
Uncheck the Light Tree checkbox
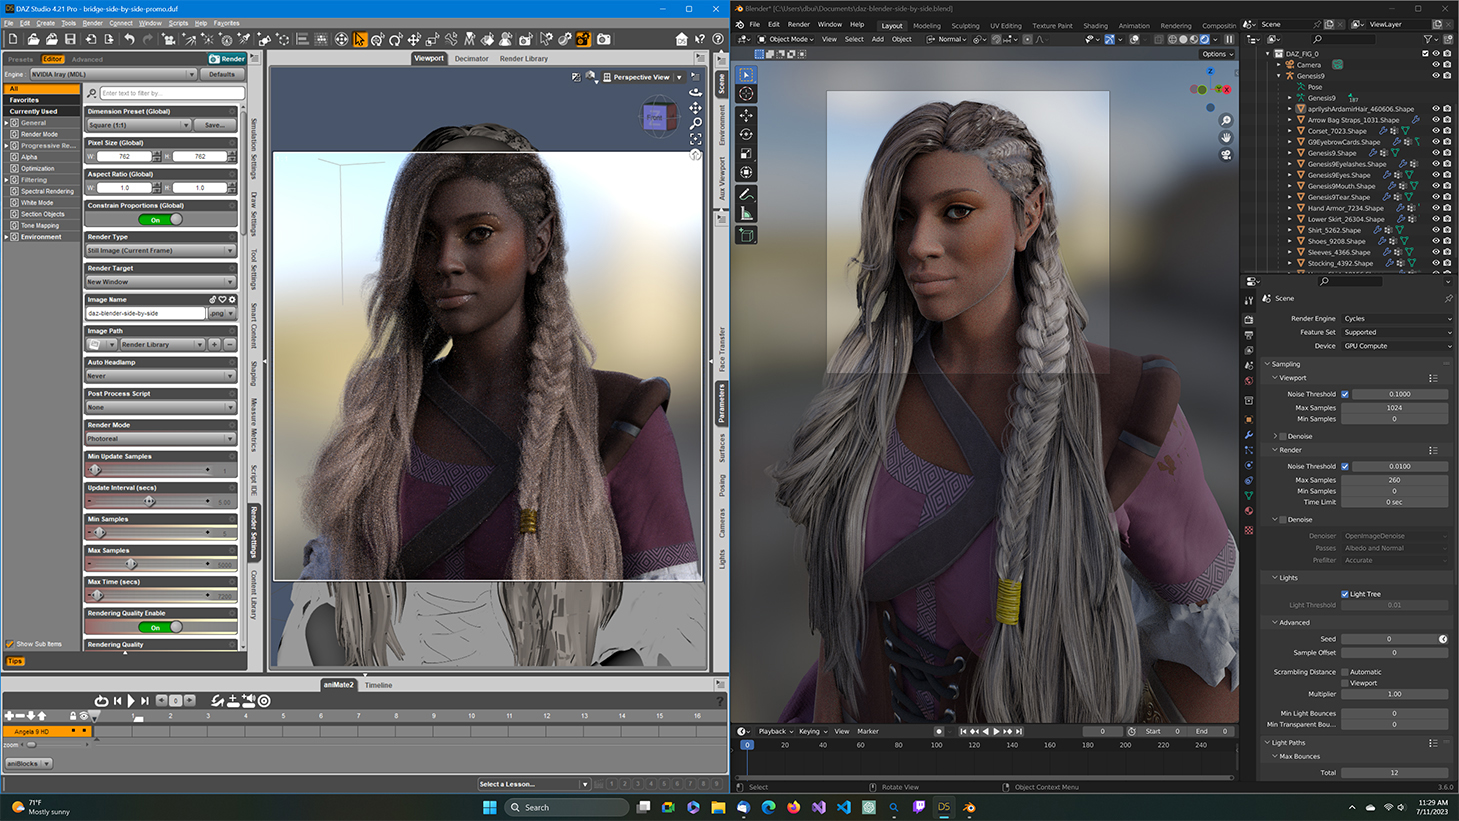(x=1345, y=594)
